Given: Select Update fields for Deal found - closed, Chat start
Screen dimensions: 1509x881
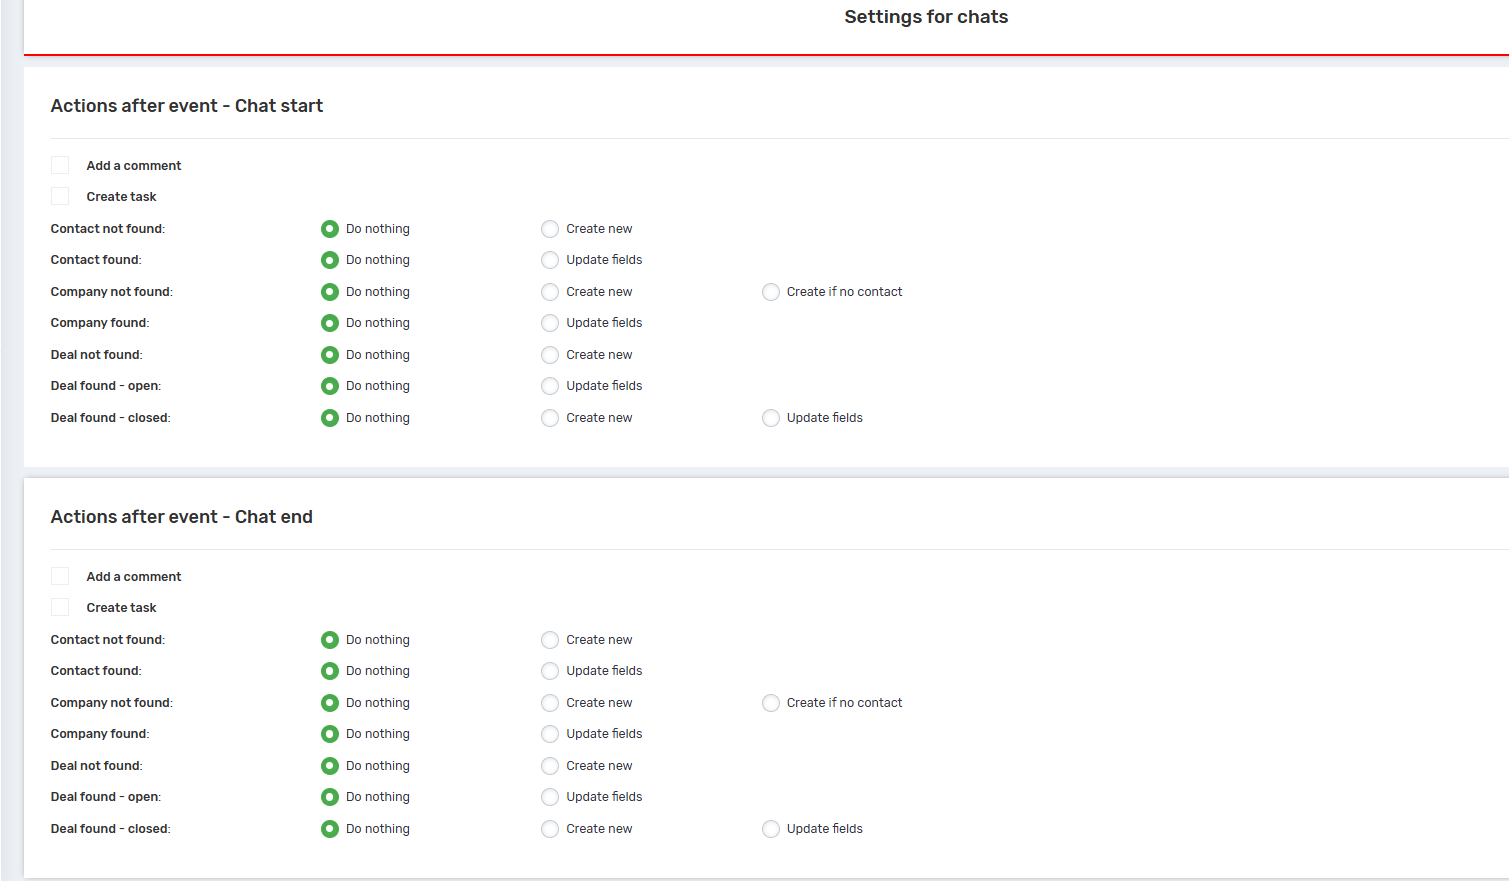Looking at the screenshot, I should click(771, 418).
